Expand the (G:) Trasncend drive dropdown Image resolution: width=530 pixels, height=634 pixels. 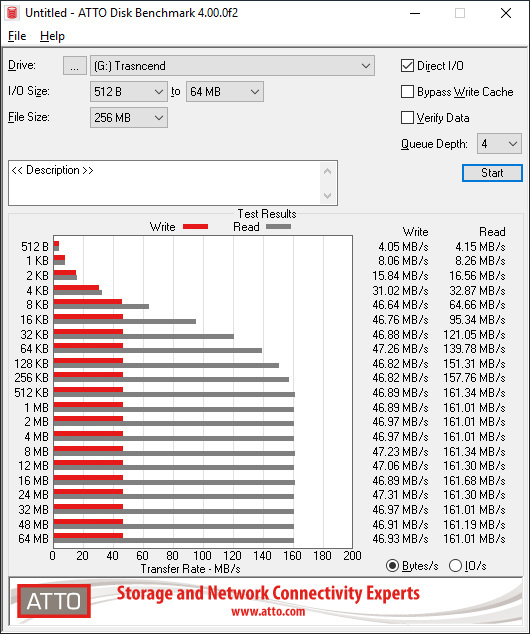point(232,66)
